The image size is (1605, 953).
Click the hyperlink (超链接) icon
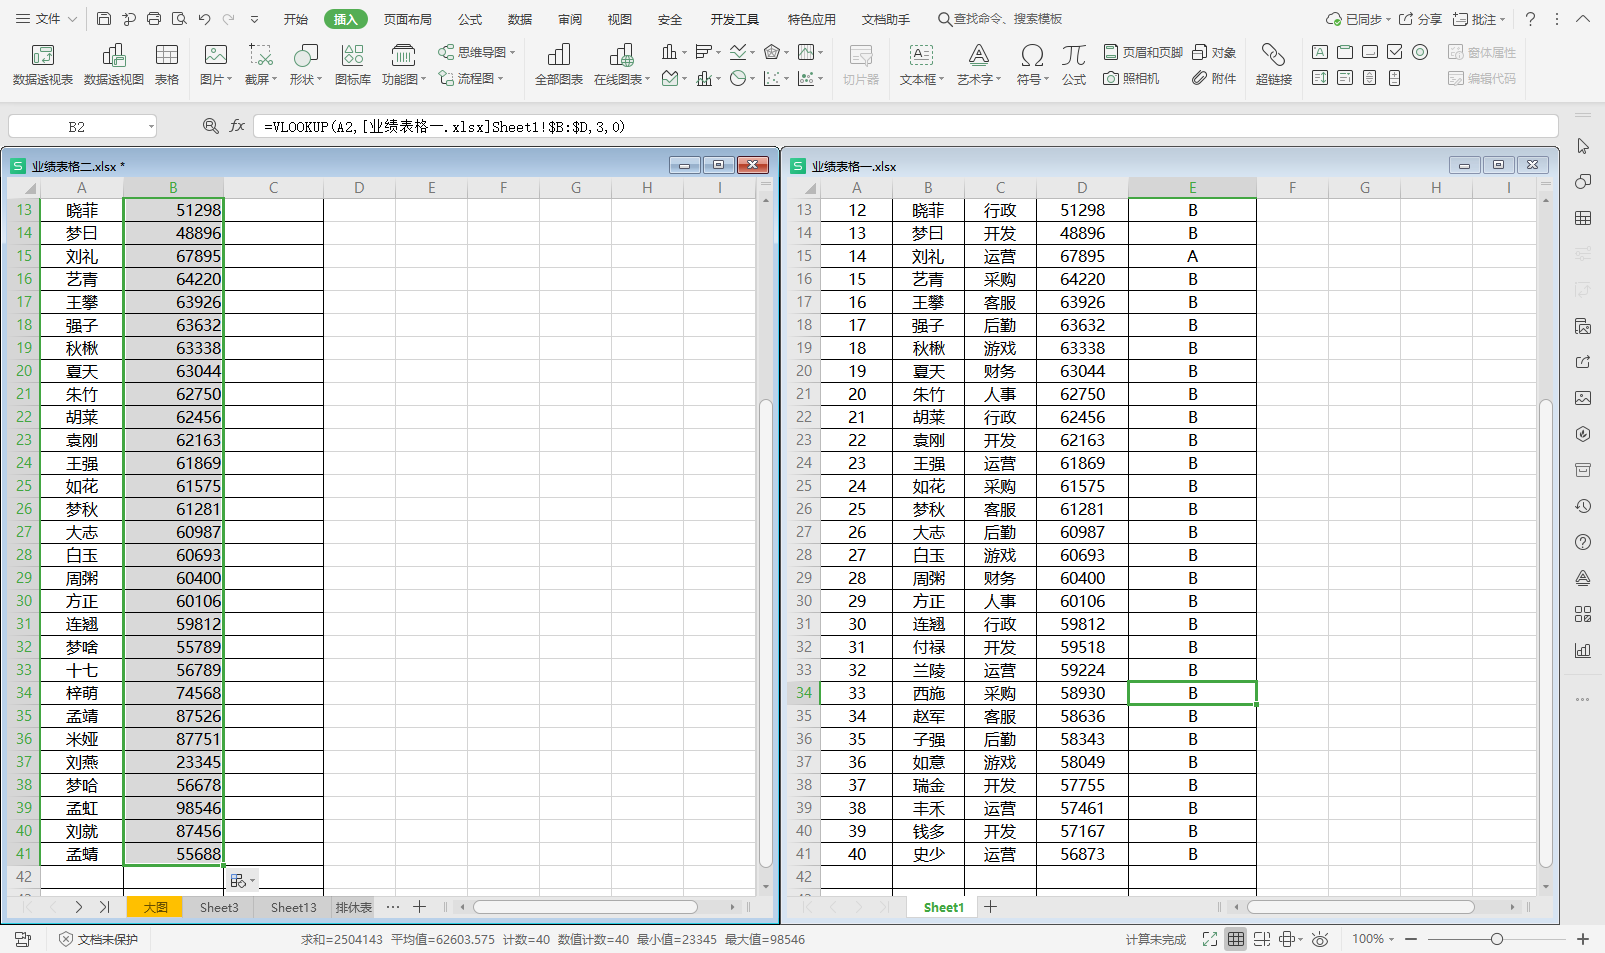point(1273,64)
